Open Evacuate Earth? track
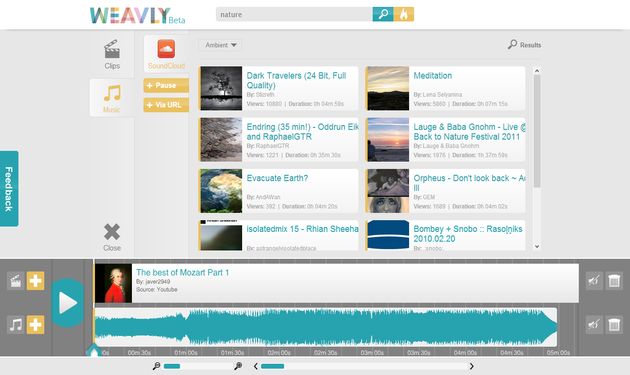This screenshot has width=630, height=375. pos(277,178)
